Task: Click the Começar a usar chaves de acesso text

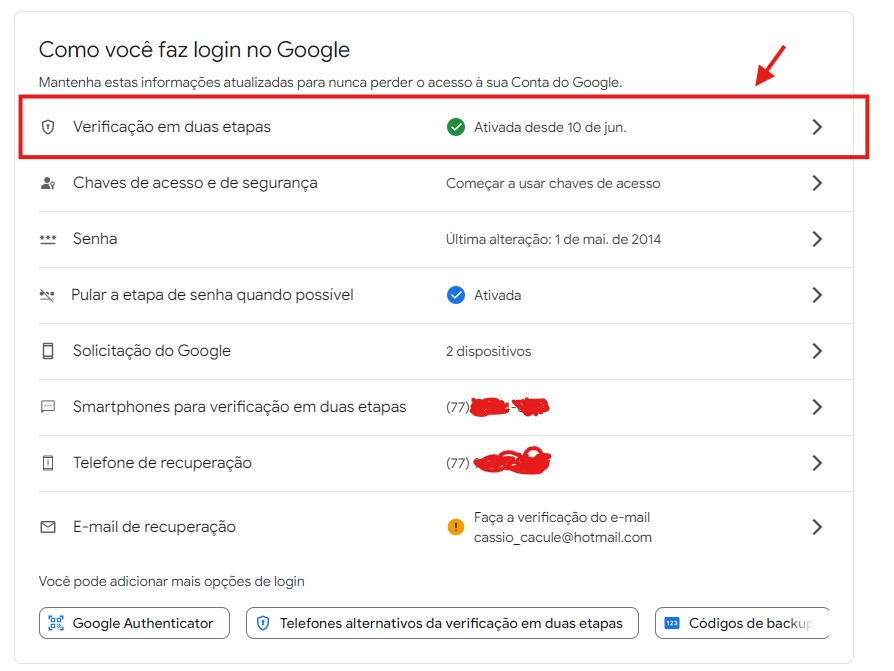Action: [x=553, y=183]
